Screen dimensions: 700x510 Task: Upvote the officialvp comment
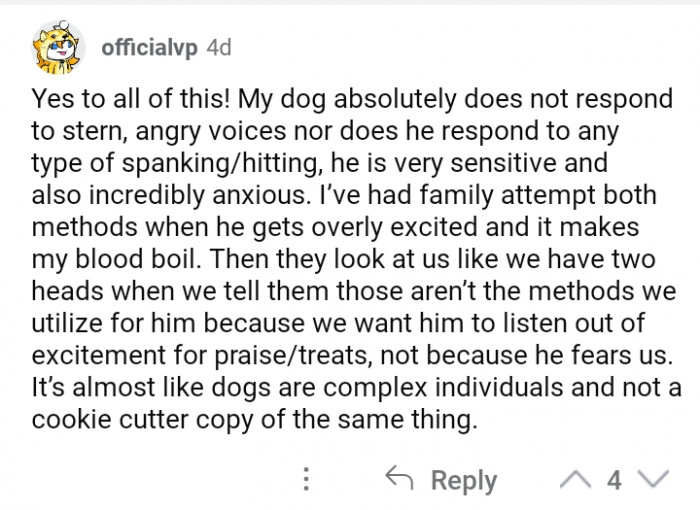pos(578,478)
